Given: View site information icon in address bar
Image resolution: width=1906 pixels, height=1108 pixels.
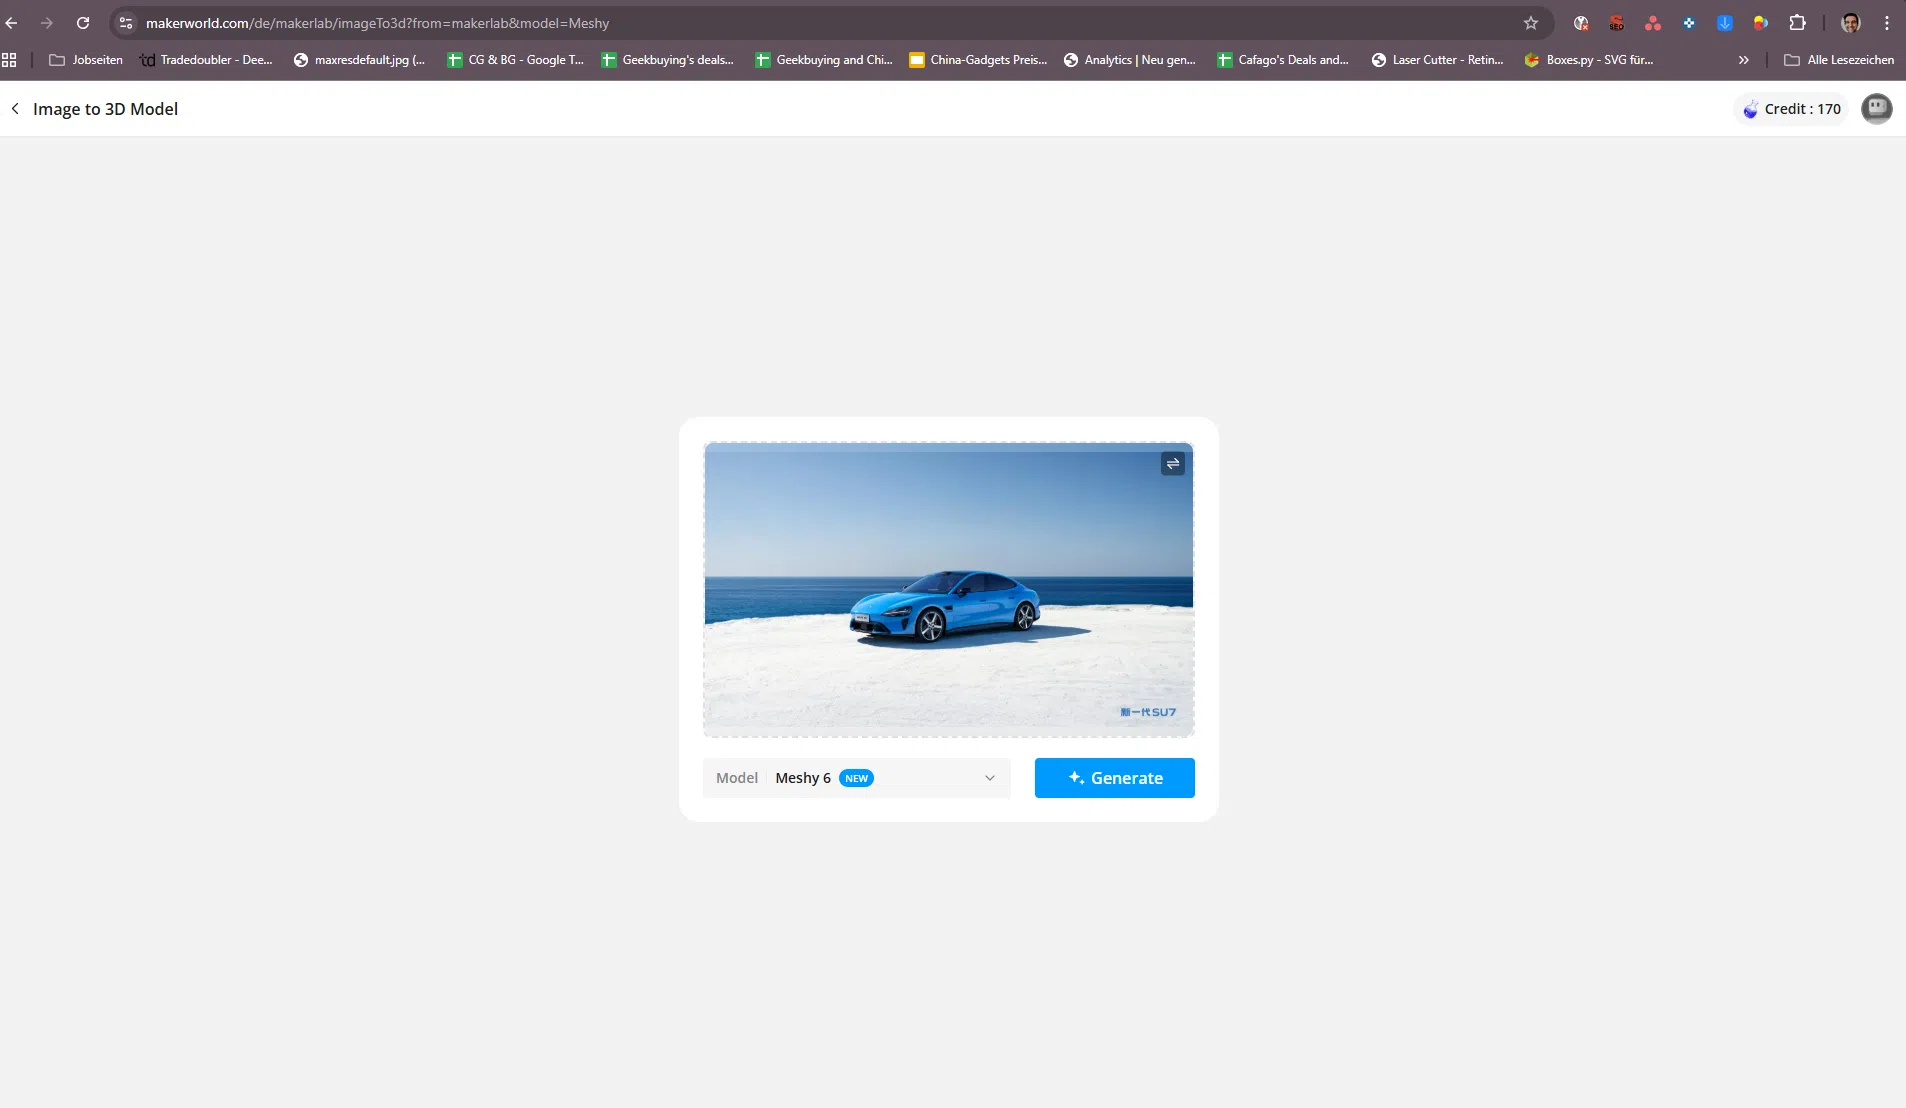Looking at the screenshot, I should pyautogui.click(x=126, y=23).
